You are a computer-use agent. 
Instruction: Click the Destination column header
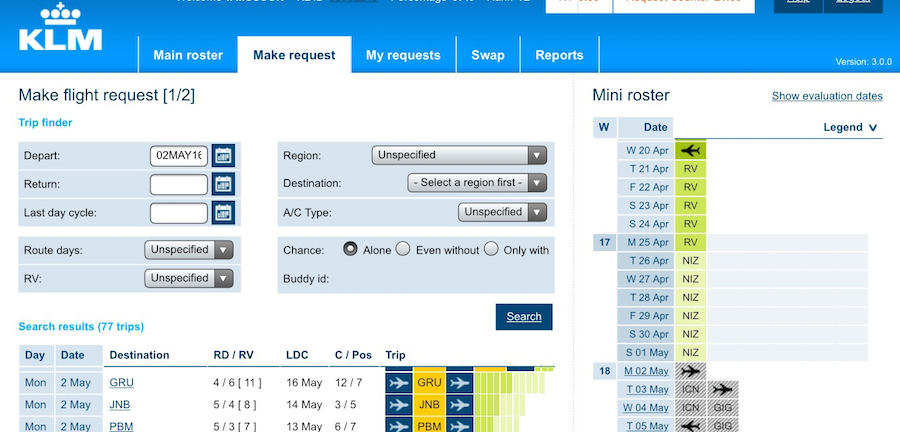pyautogui.click(x=139, y=355)
